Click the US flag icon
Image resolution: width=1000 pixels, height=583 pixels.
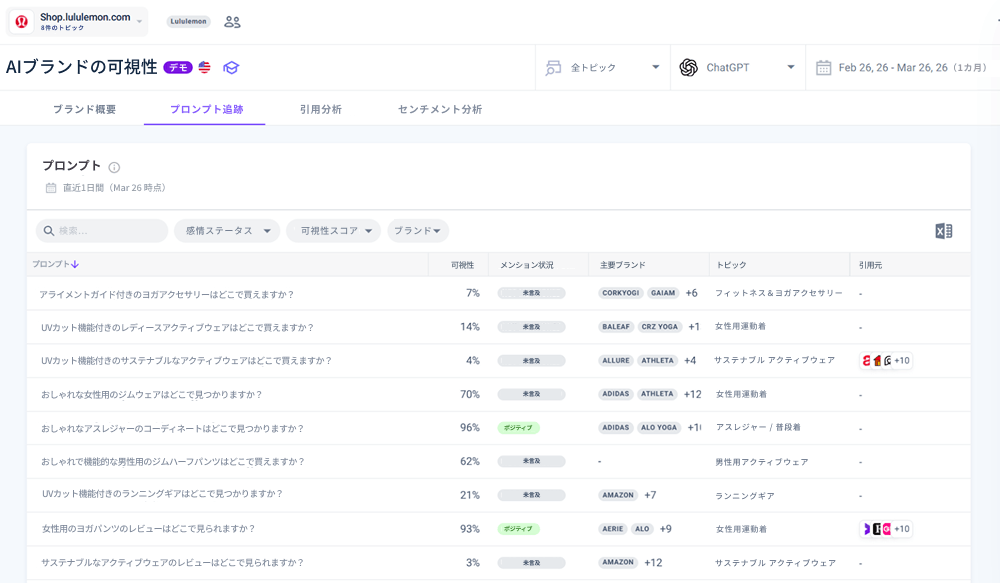point(205,67)
